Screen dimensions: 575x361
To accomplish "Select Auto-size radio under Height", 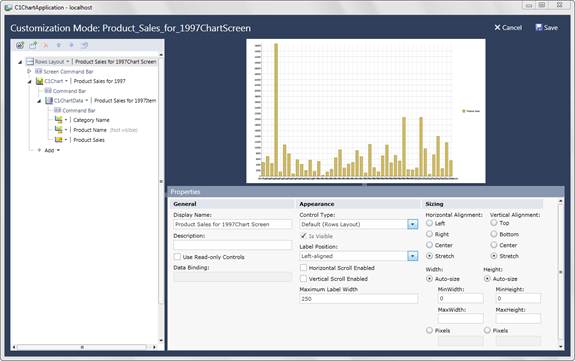I will click(487, 279).
